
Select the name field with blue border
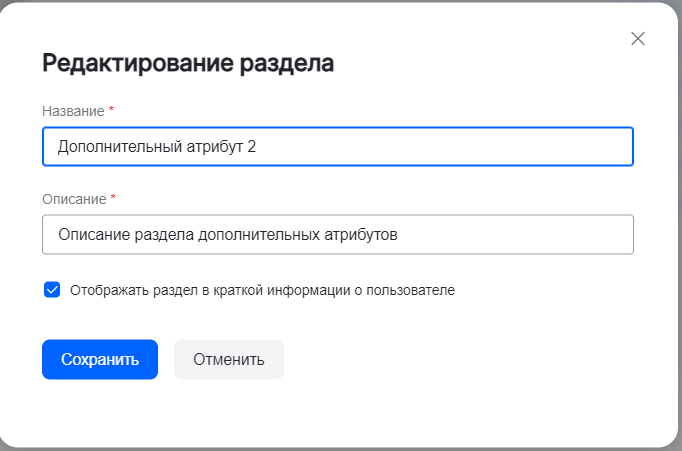338,146
